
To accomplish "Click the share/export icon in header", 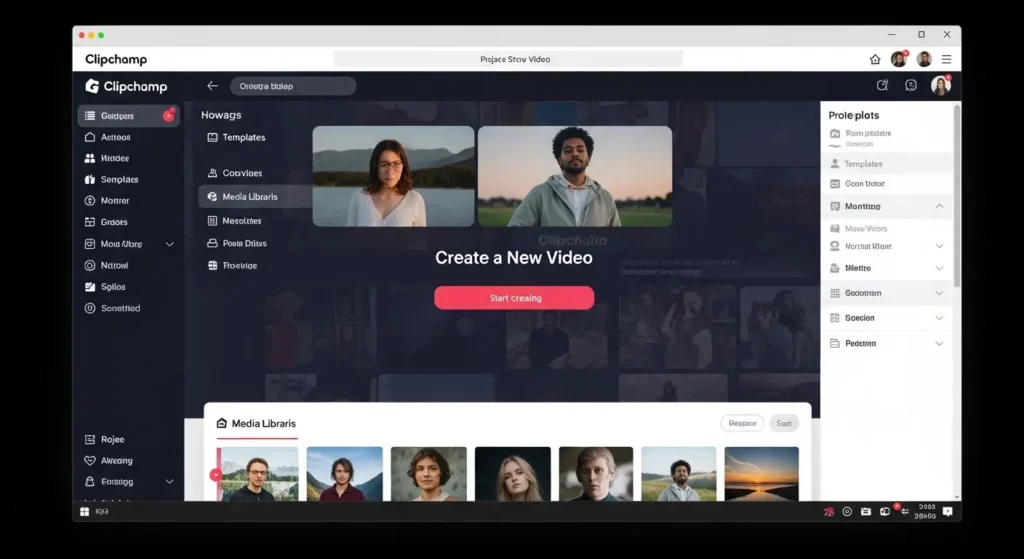I will coord(882,86).
